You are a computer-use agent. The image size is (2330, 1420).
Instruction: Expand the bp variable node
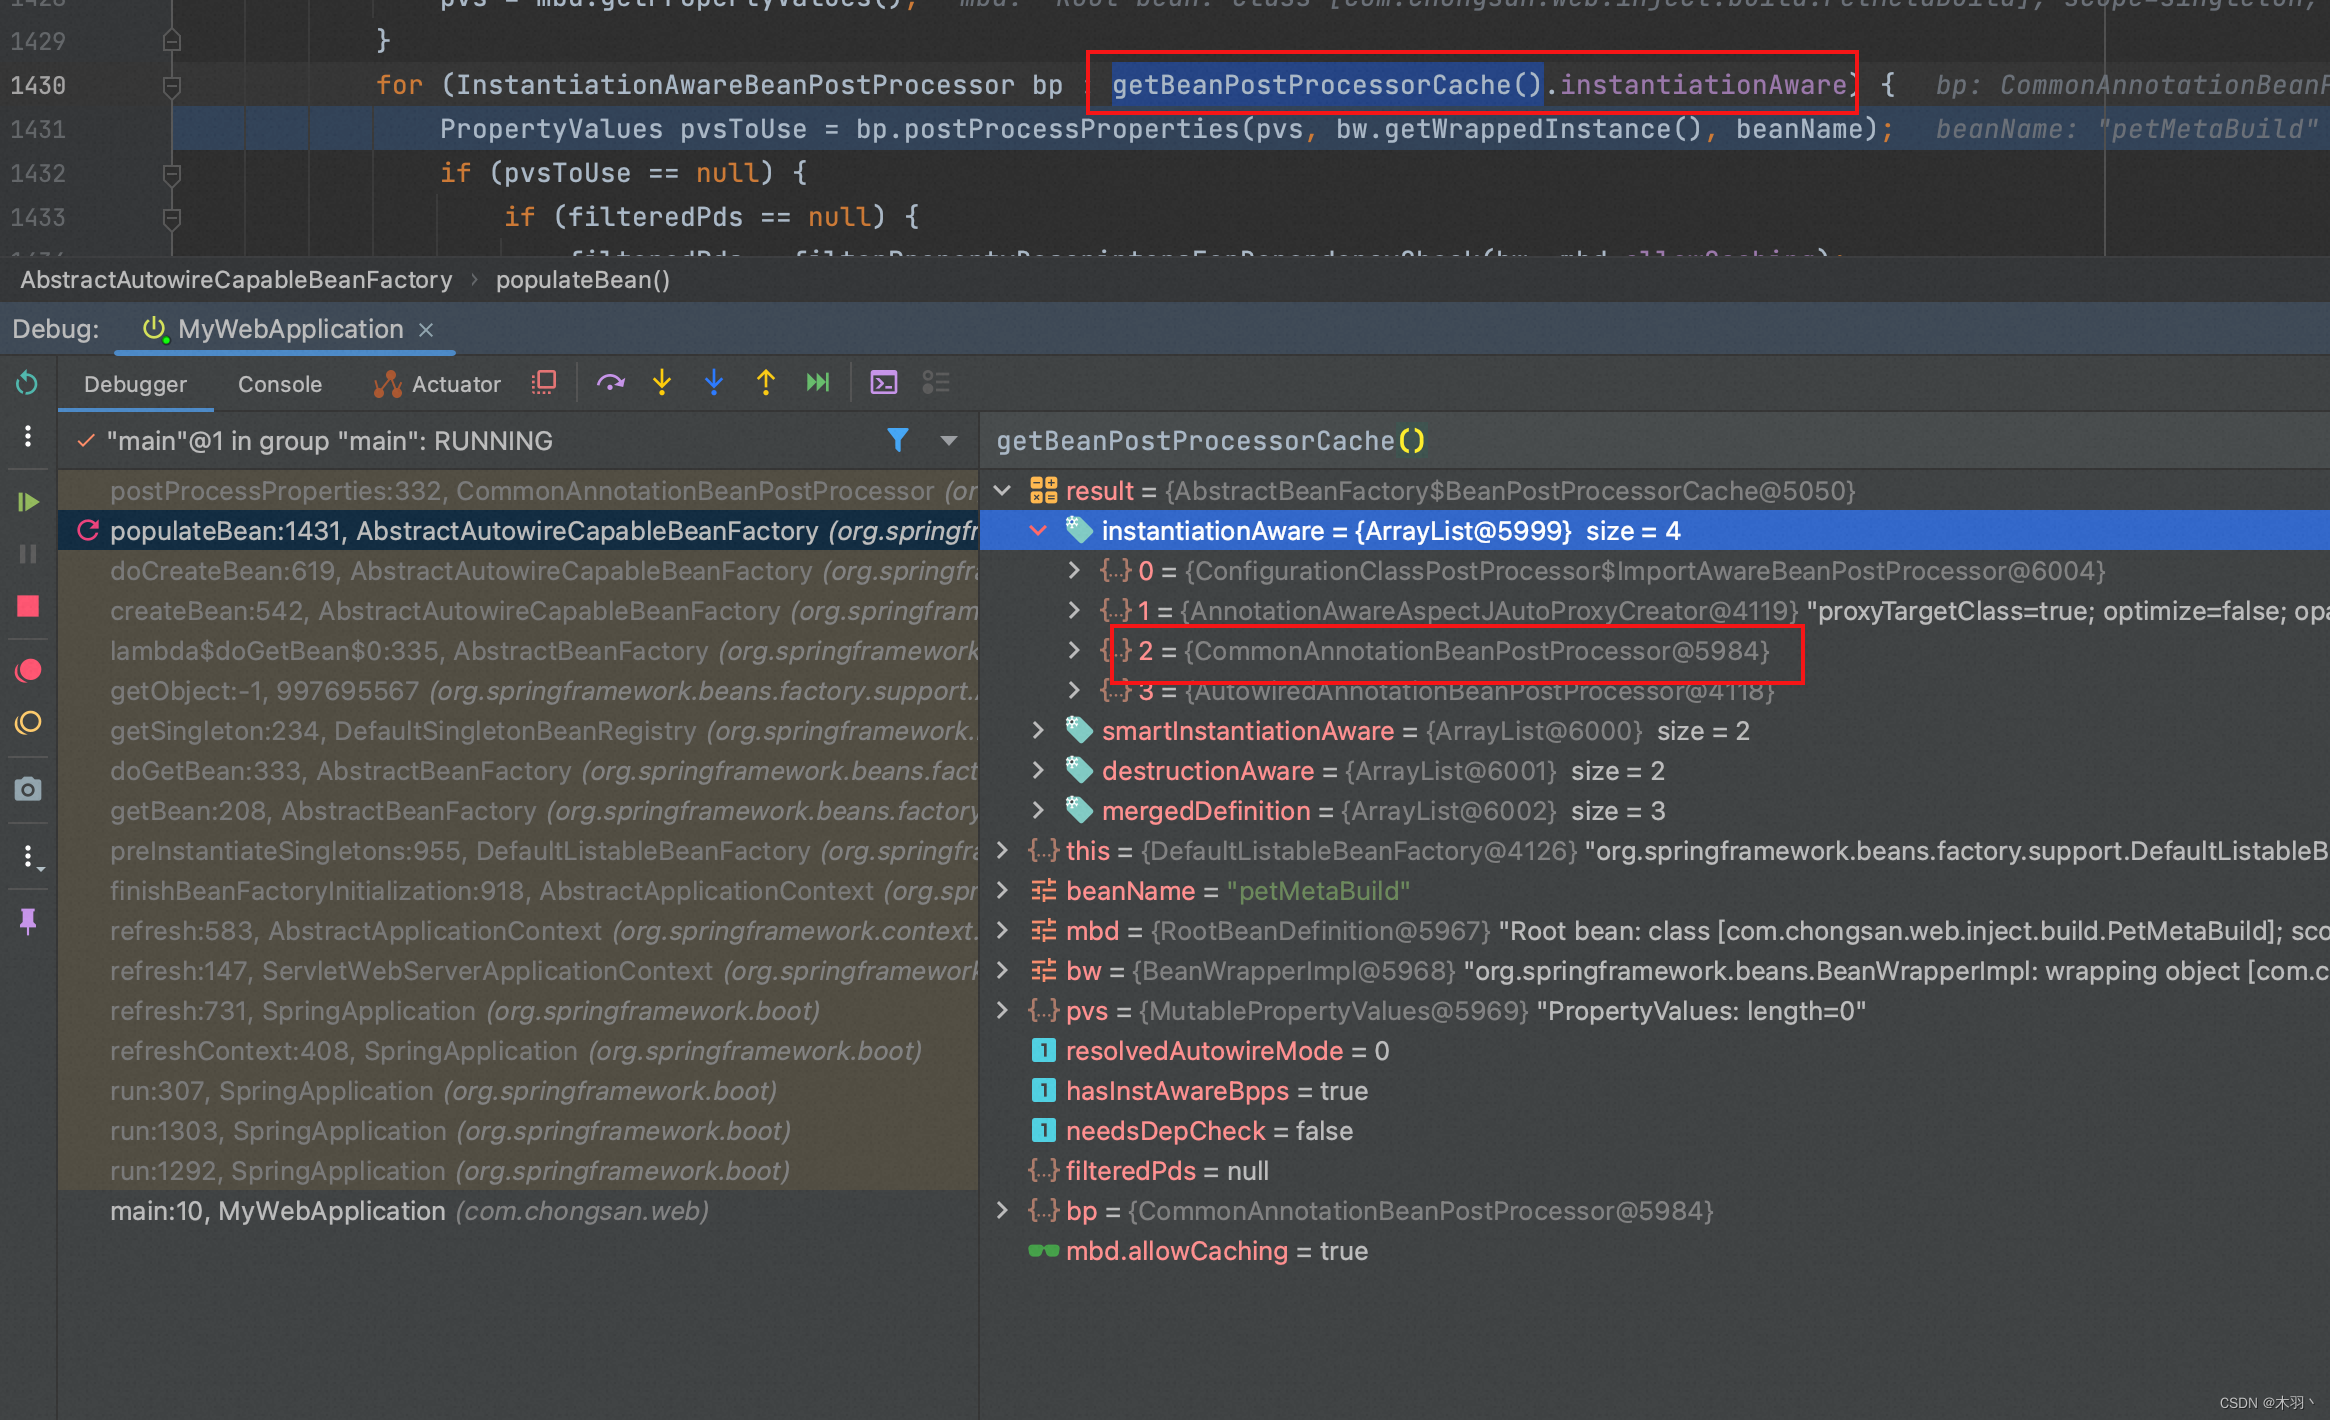[x=1003, y=1211]
